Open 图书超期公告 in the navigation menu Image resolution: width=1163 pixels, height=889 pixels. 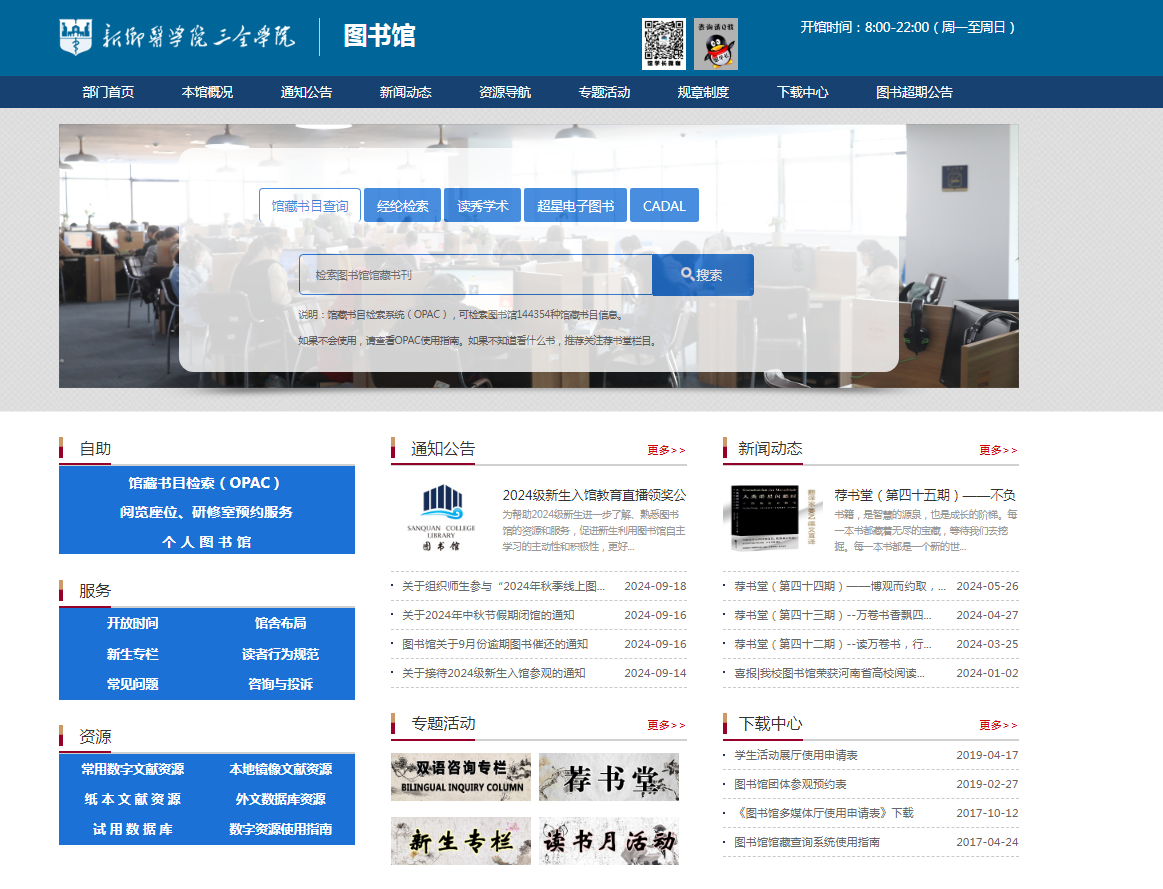914,92
